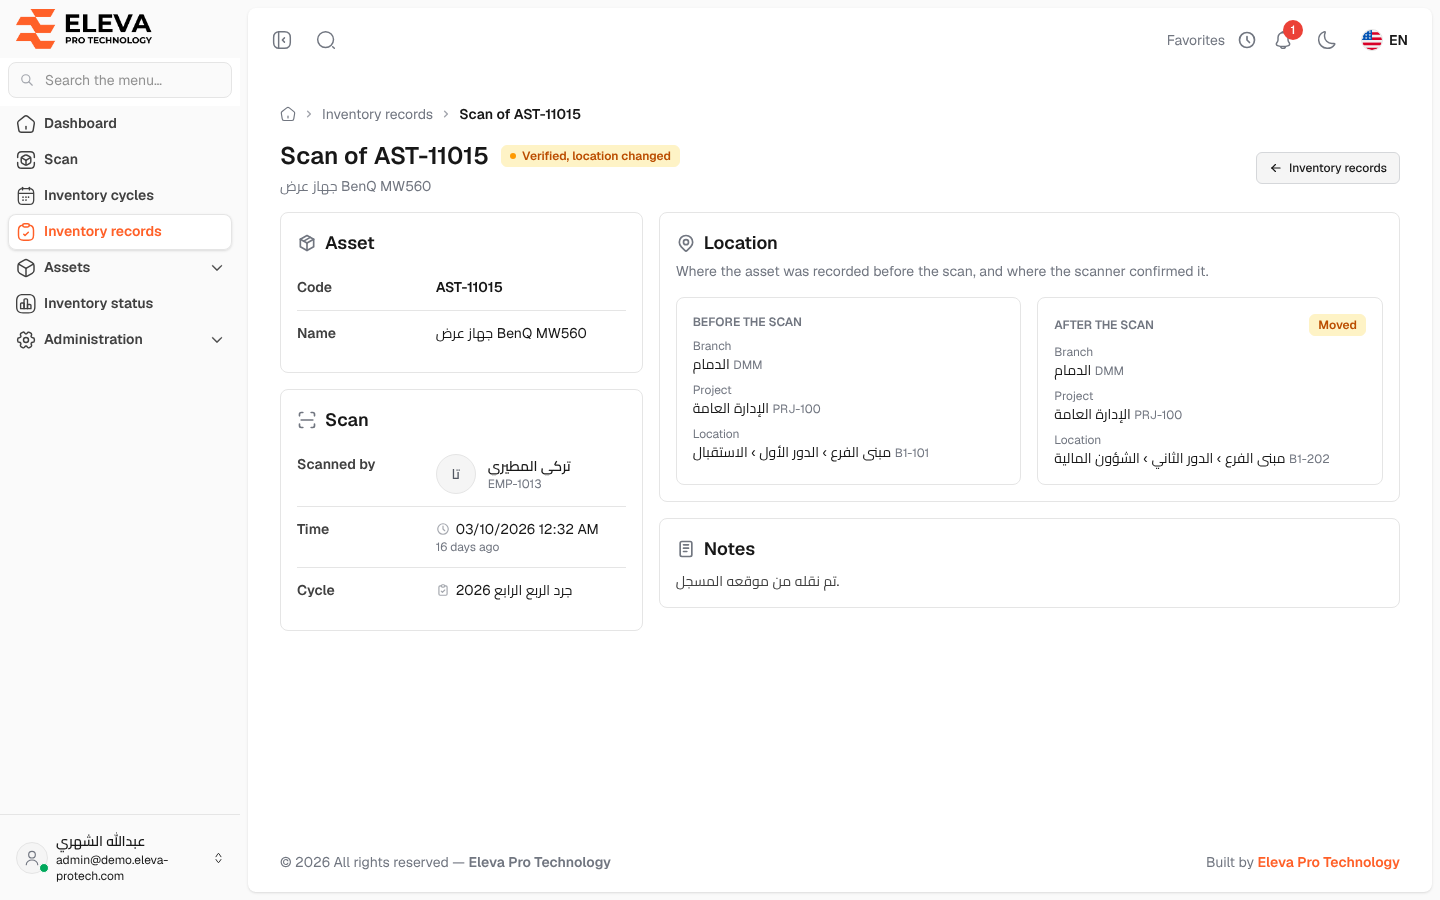Collapse the sidebar panel icon
Viewport: 1440px width, 900px height.
pos(282,40)
